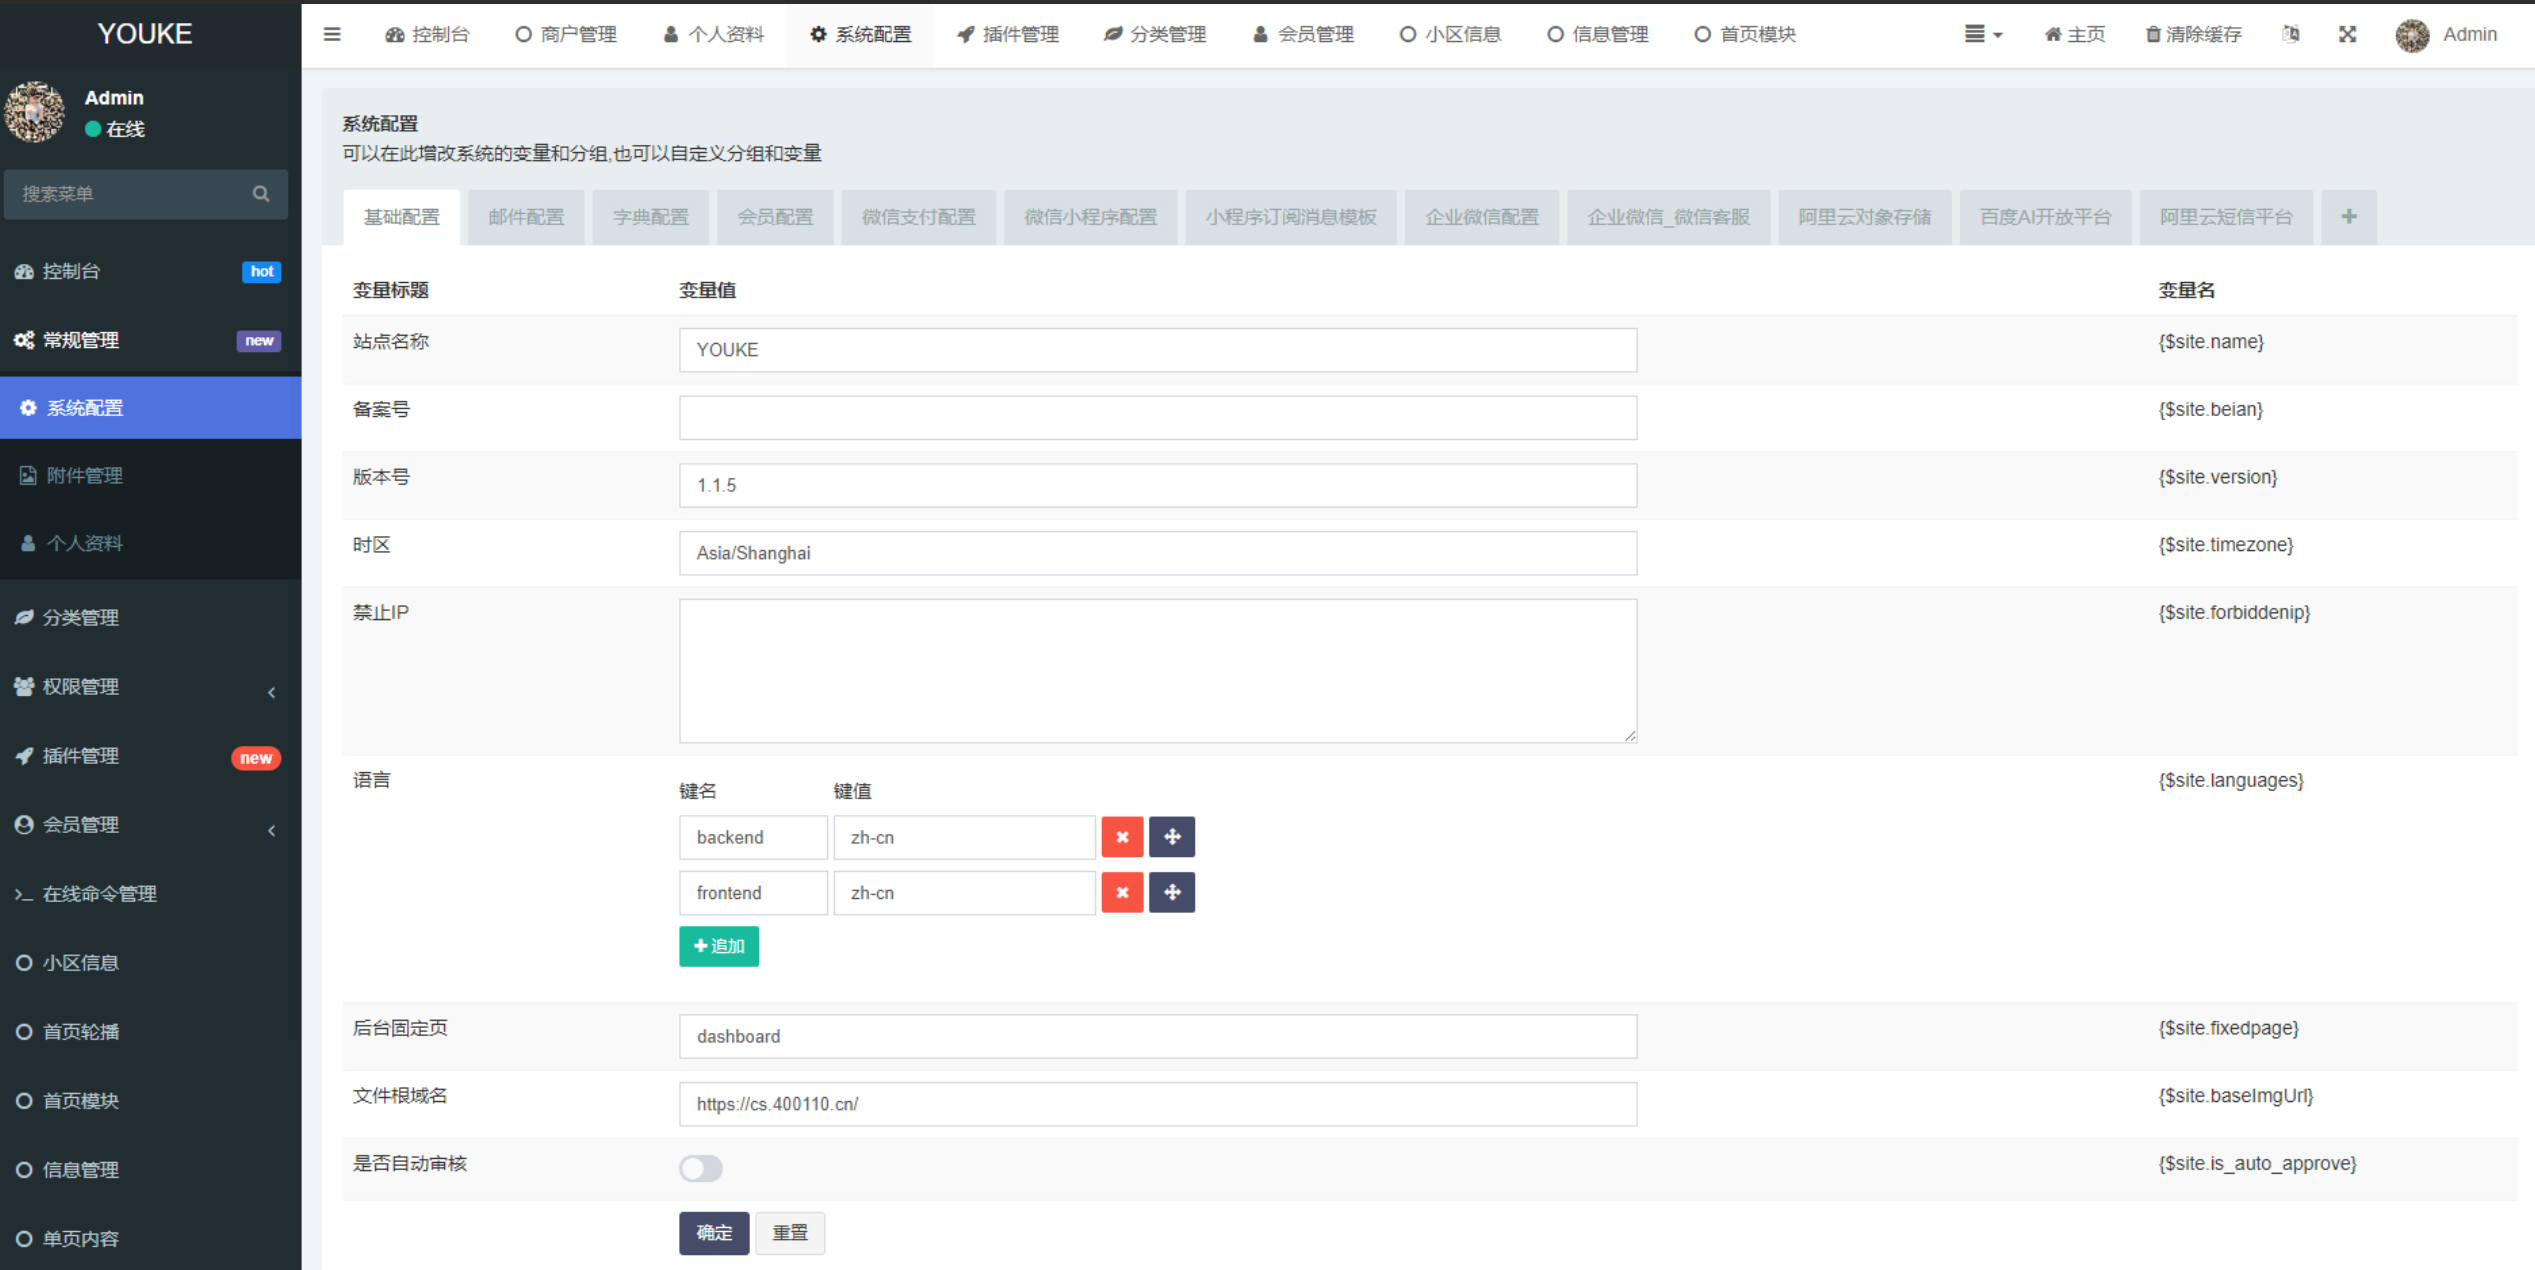
Task: Click the drag handle beside backend language row
Action: point(1171,837)
